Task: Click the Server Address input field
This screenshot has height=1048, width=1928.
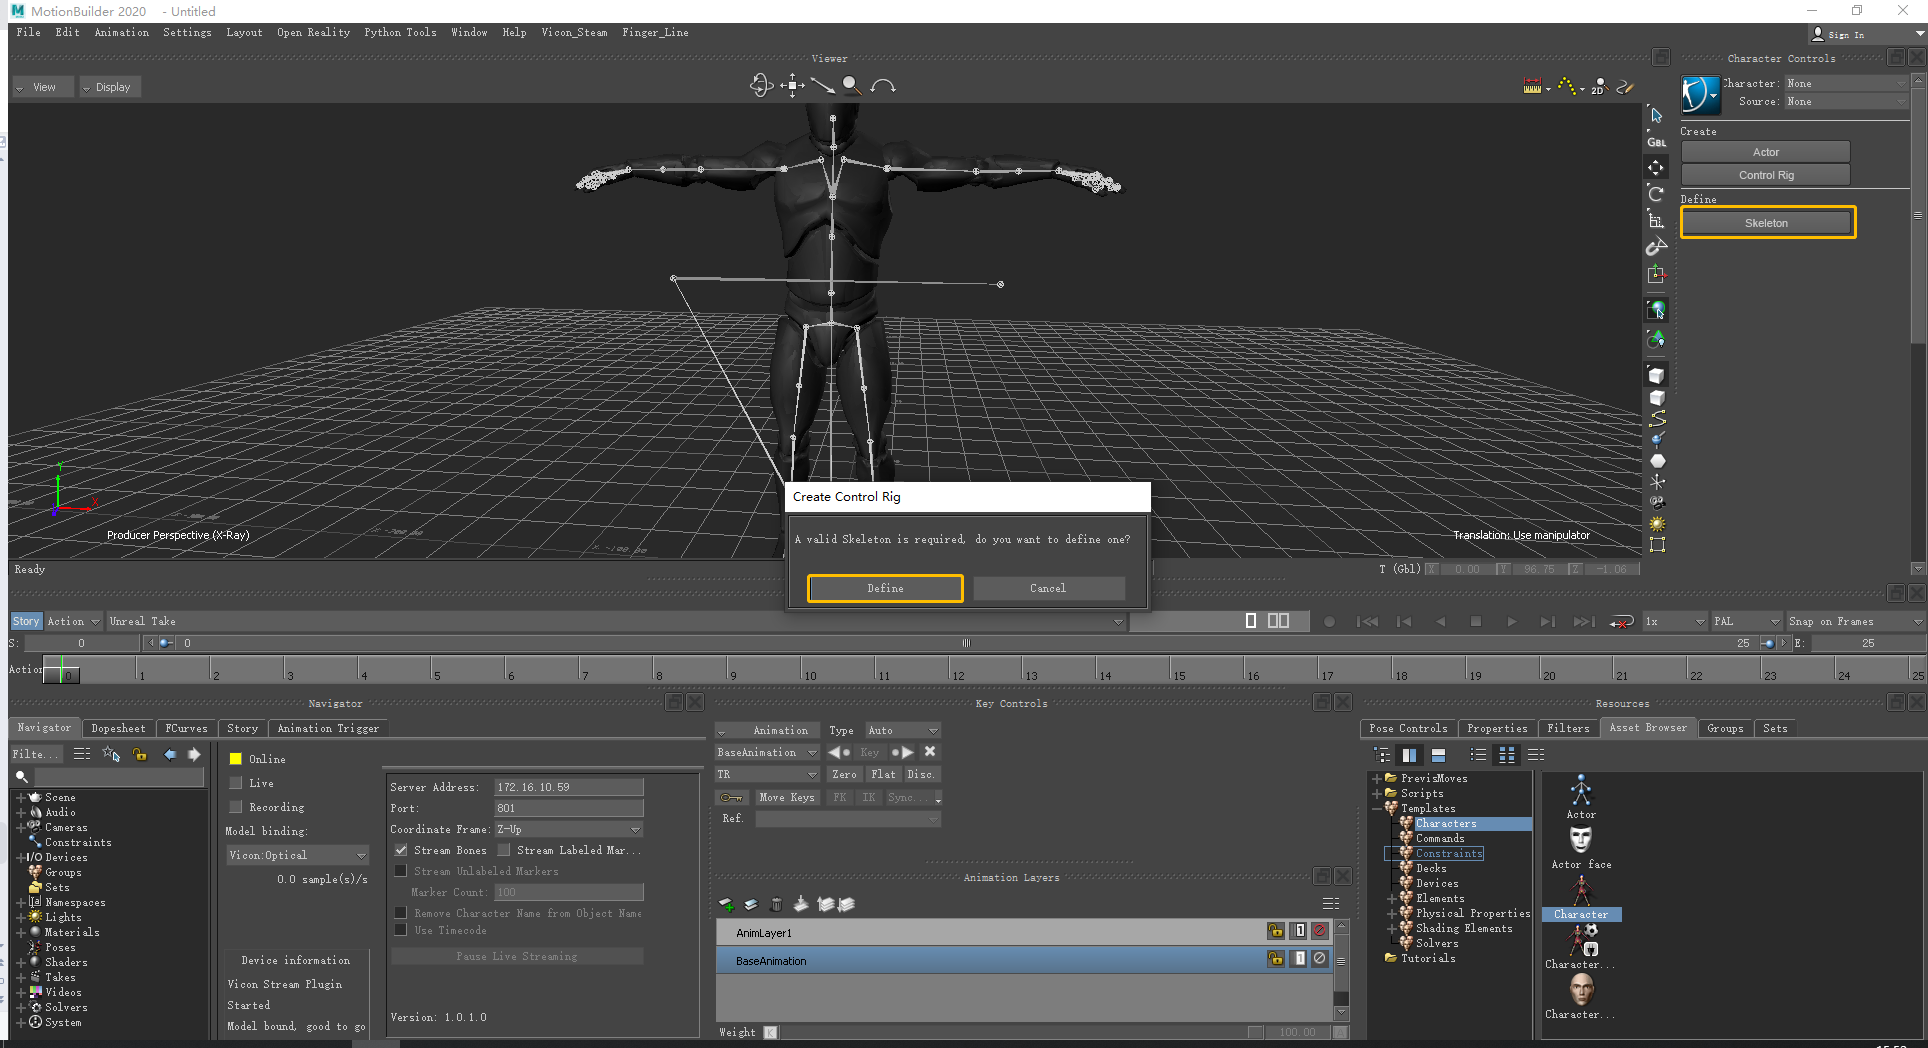Action: pyautogui.click(x=568, y=787)
